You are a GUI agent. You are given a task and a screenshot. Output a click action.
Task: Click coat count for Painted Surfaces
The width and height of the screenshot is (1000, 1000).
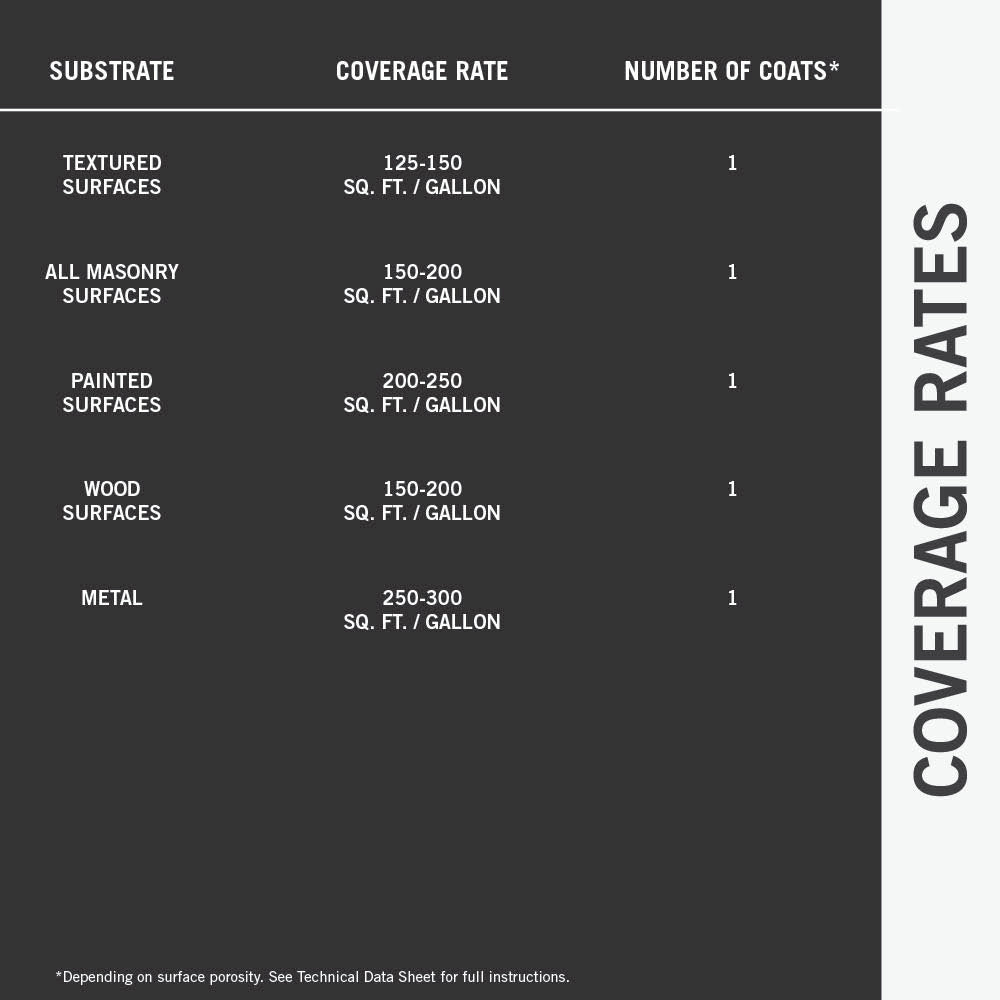pyautogui.click(x=732, y=381)
